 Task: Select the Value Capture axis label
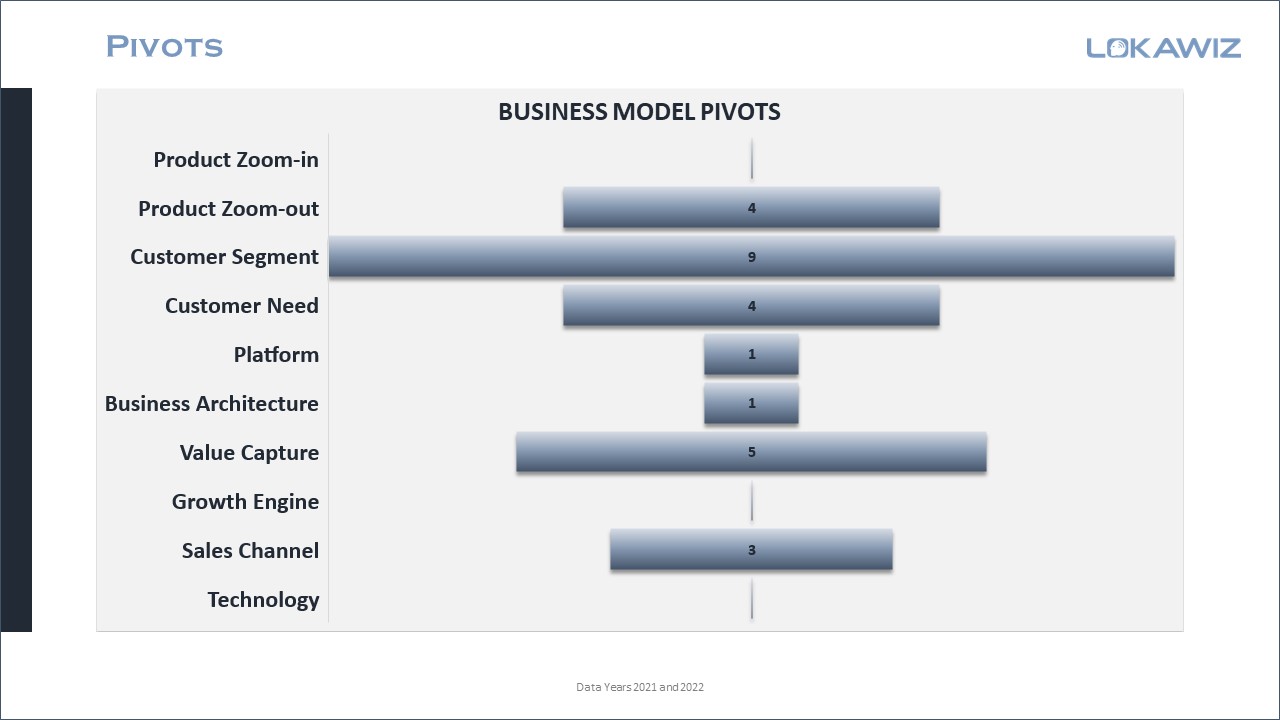point(249,453)
